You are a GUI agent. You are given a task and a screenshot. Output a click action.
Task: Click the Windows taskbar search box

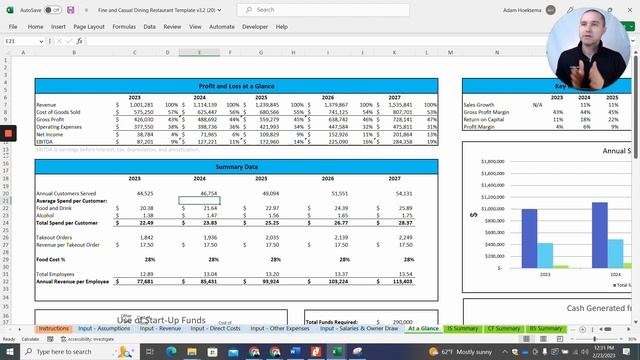click(79, 351)
